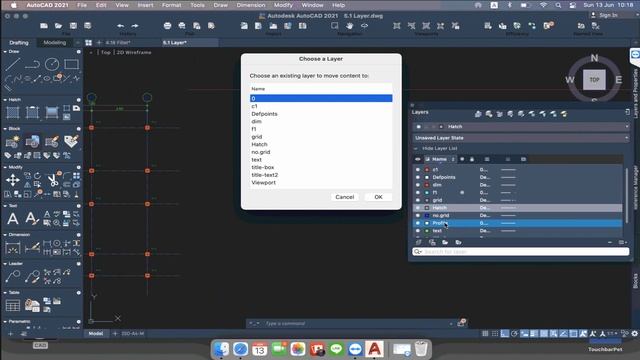Click the Print icon in toolbar
640x360 pixels.
167,26
